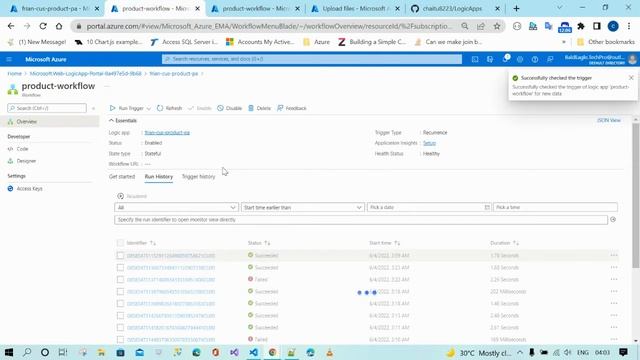This screenshot has width=640, height=360.
Task: Open the ellipsis menu for the 3:23 AM run
Action: [x=614, y=267]
